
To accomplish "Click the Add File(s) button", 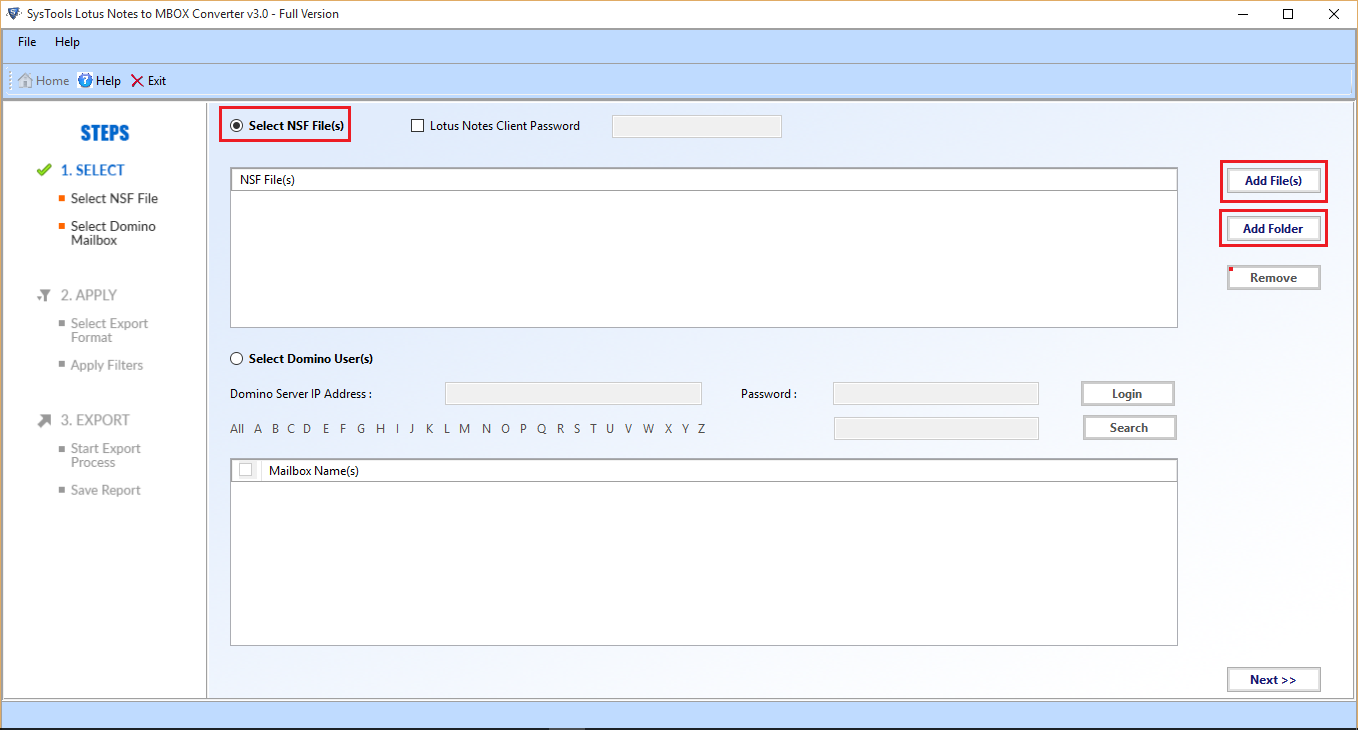I will point(1273,181).
